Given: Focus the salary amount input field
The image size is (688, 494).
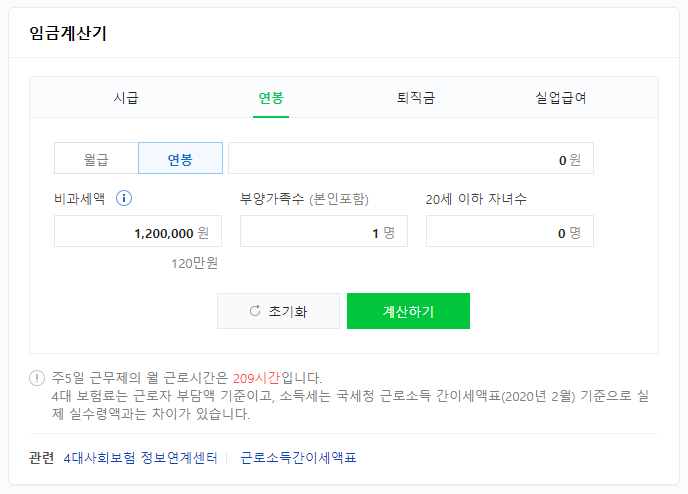Looking at the screenshot, I should [411, 158].
